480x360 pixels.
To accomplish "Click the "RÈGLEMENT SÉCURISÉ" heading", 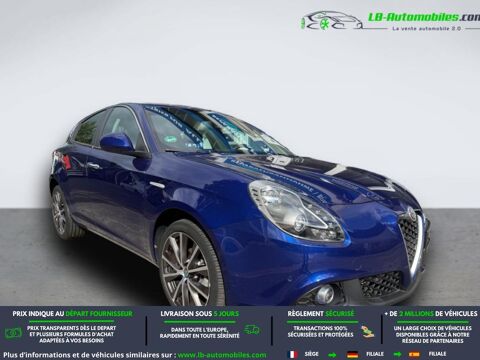I will [321, 314].
